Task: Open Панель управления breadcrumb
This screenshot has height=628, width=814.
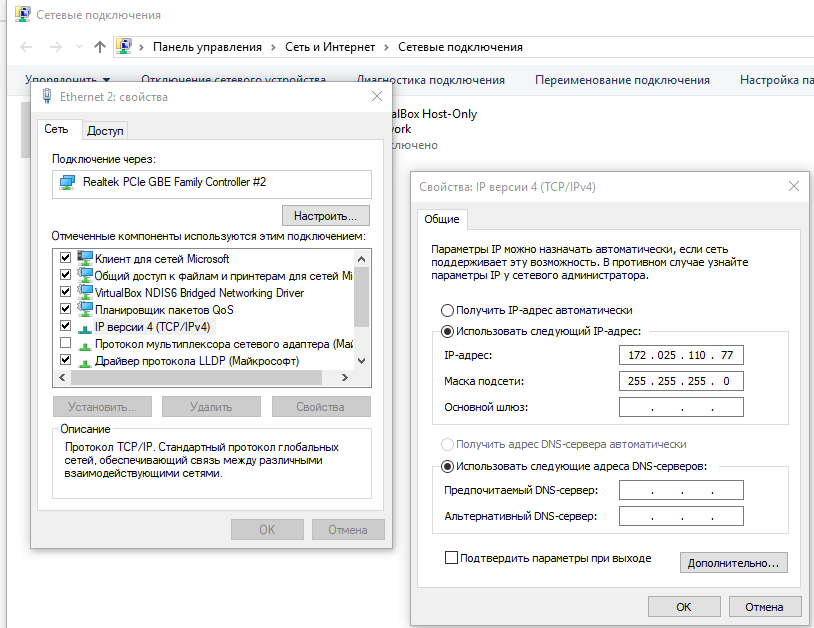Action: [207, 47]
